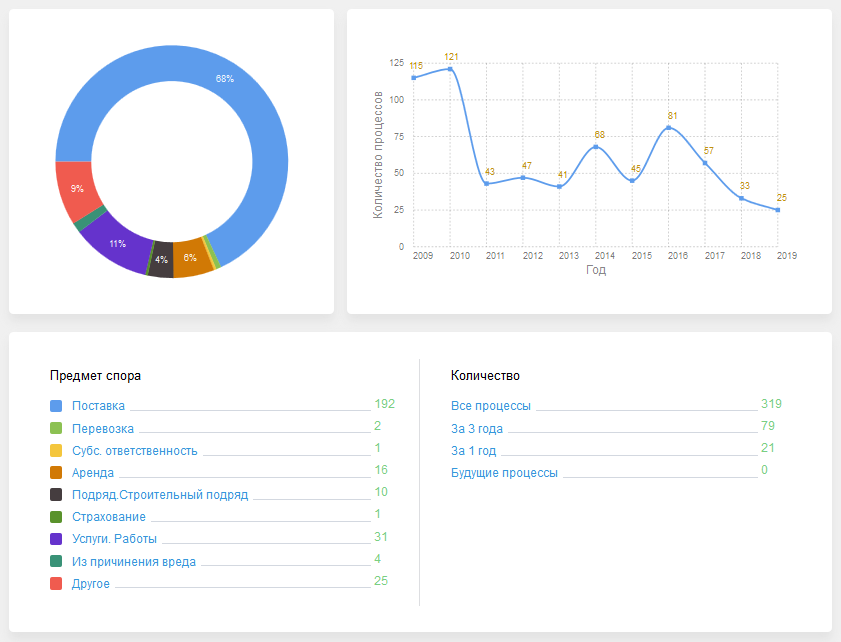Screen dimensions: 841x642
Task: Click the blue Поставка legend swatch
Action: click(56, 406)
